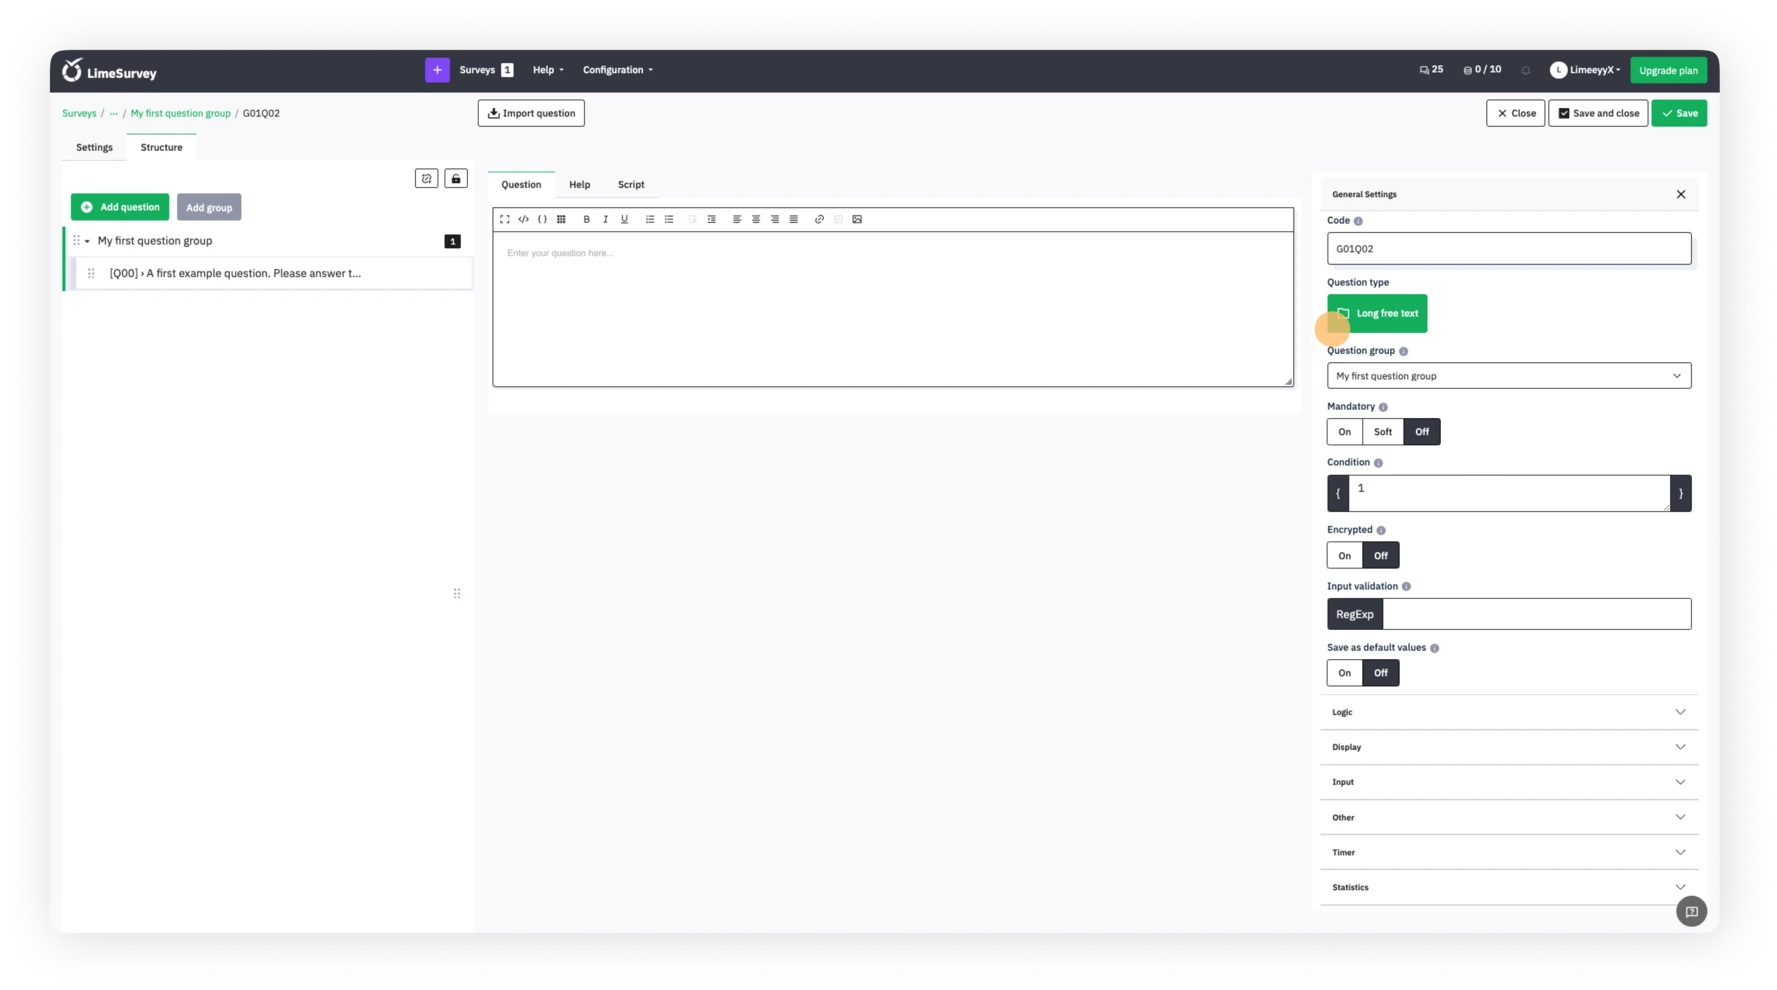This screenshot has width=1777, height=990.
Task: Open source code view in editor
Action: [523, 219]
